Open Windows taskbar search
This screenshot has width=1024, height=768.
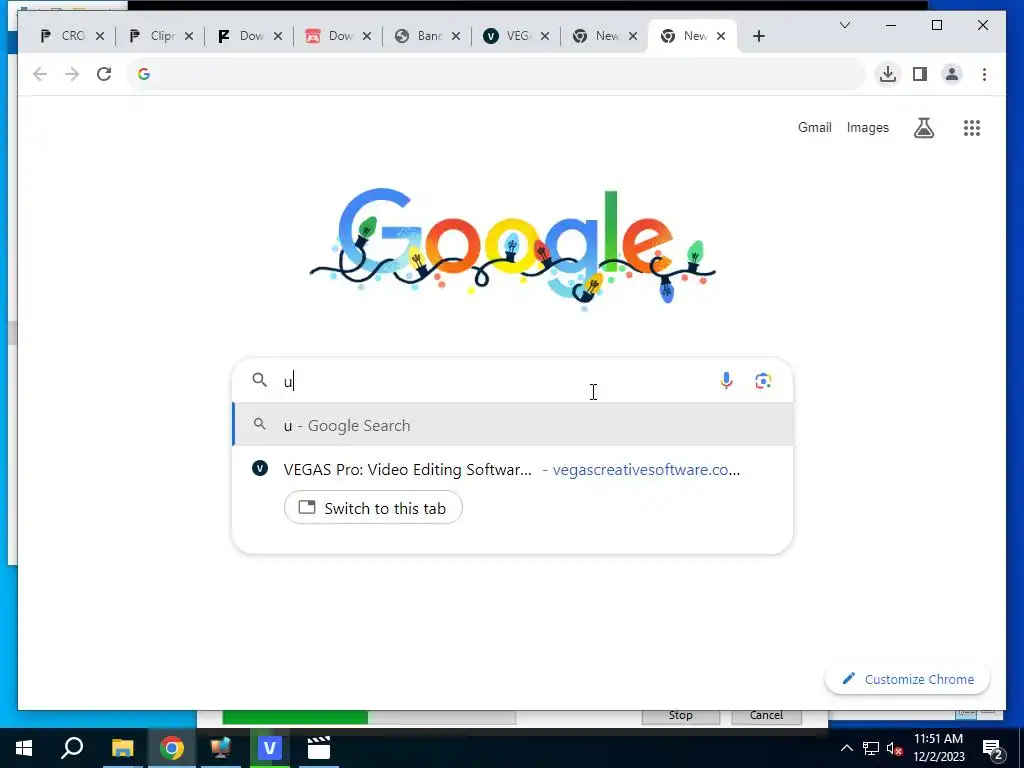tap(72, 748)
